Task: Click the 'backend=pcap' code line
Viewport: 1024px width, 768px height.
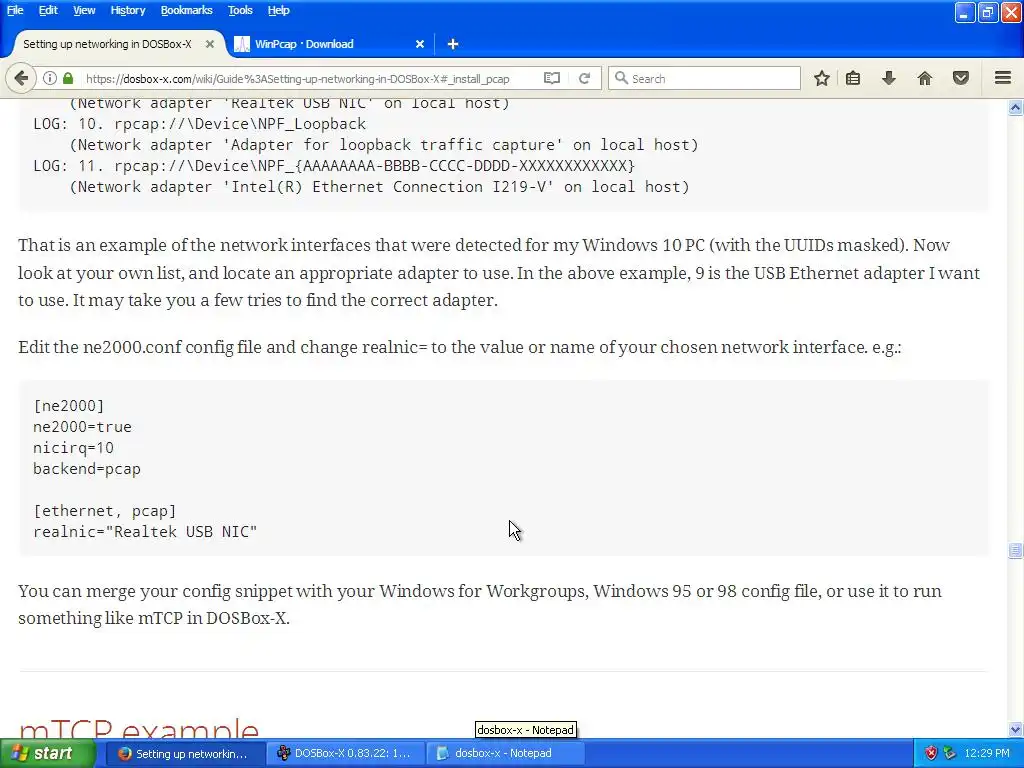Action: click(x=87, y=469)
